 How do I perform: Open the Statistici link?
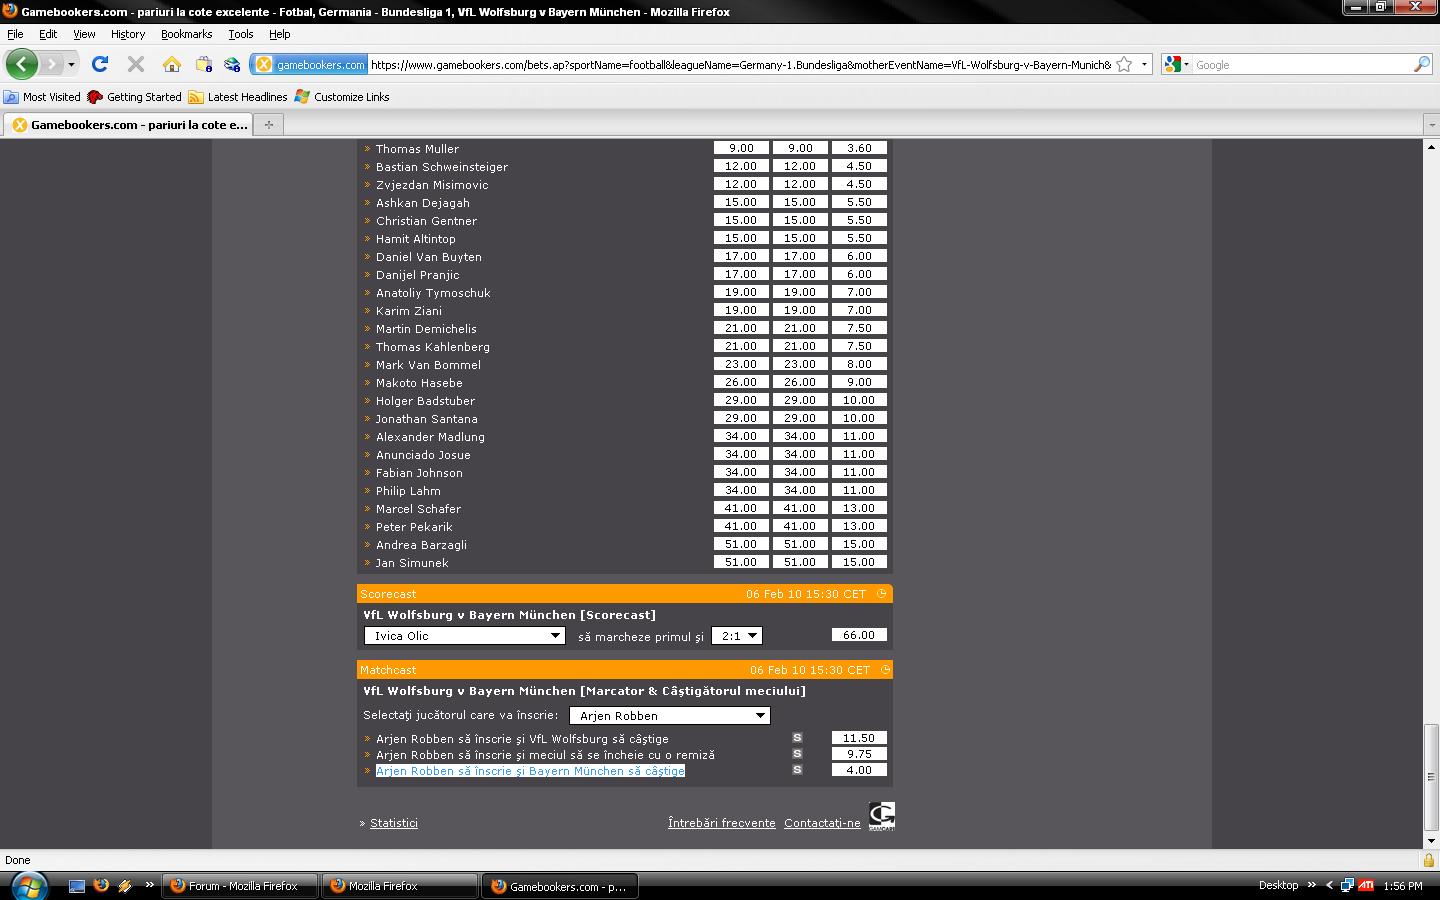pos(394,823)
